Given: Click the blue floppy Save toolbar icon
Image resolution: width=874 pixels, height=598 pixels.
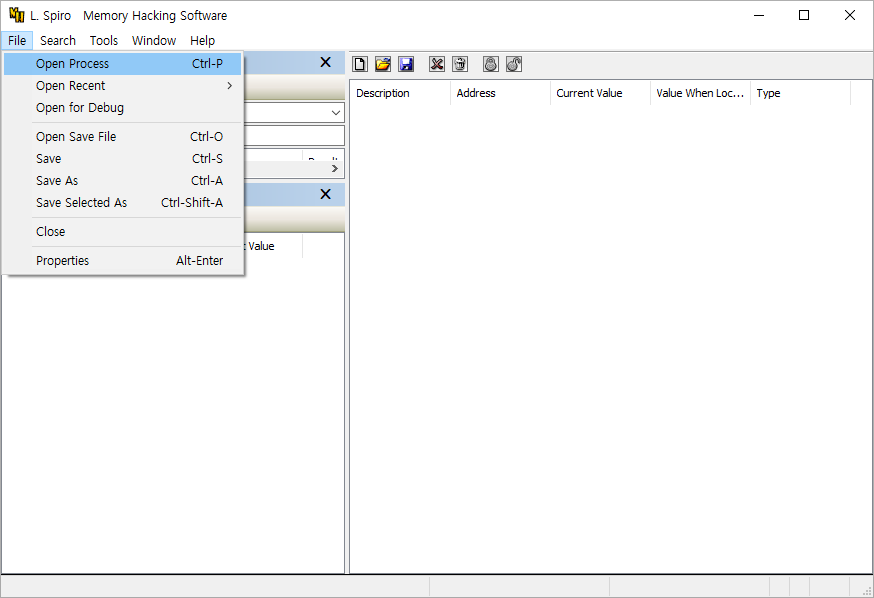Looking at the screenshot, I should coord(406,64).
